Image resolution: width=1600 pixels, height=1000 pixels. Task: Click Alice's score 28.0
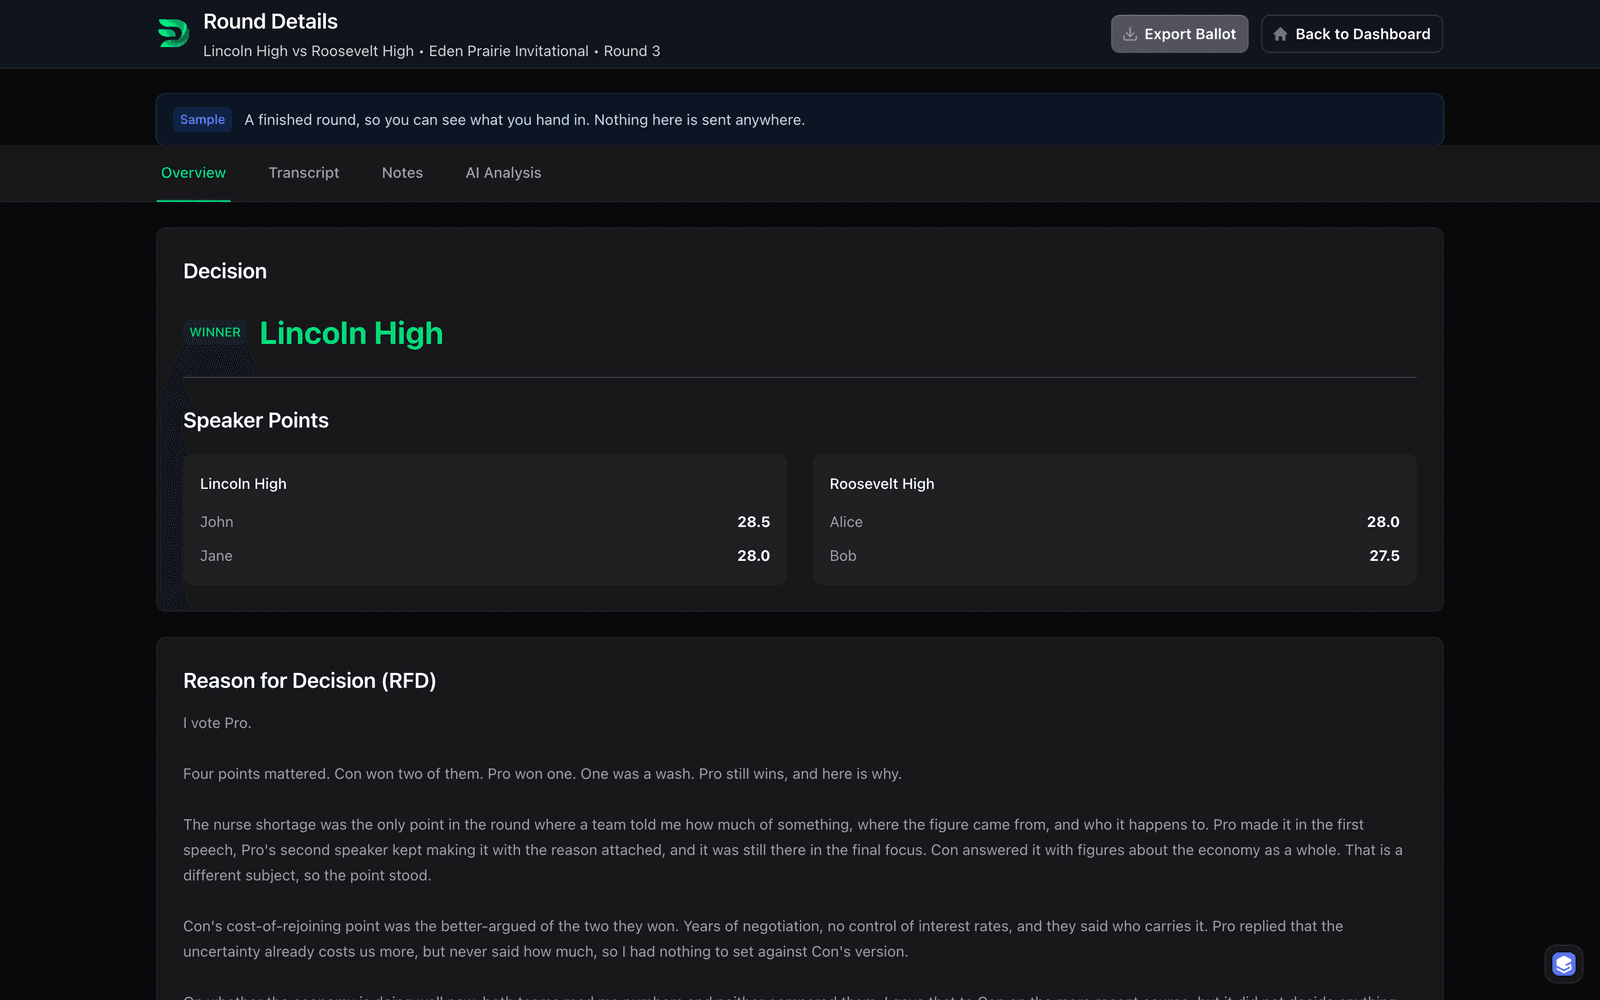pyautogui.click(x=1383, y=522)
